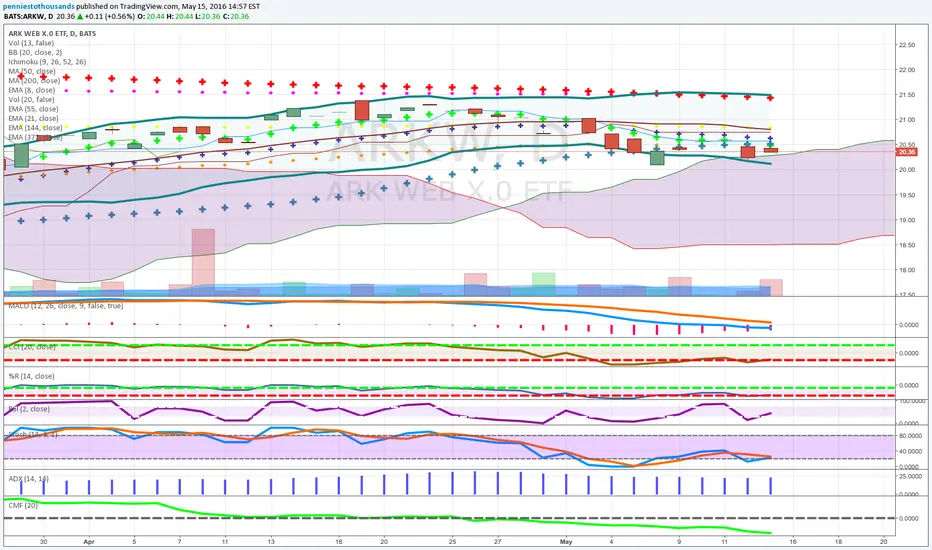Click the 18.50 price axis label
This screenshot has height=550, width=932.
pyautogui.click(x=907, y=245)
